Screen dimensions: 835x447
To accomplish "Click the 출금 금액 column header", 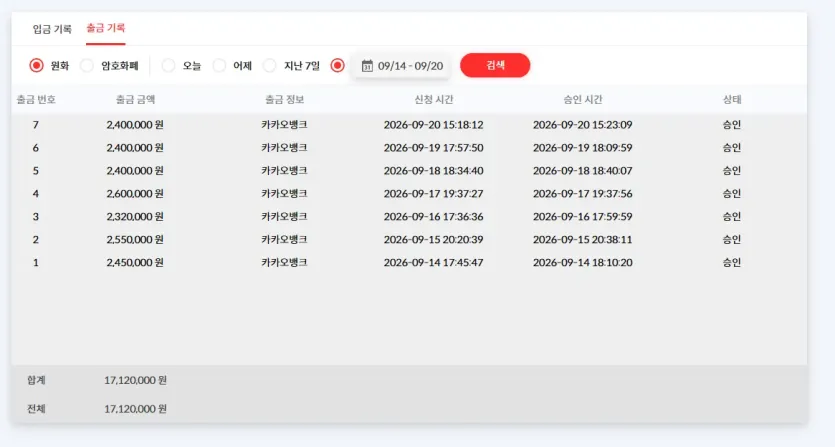I will pyautogui.click(x=135, y=100).
